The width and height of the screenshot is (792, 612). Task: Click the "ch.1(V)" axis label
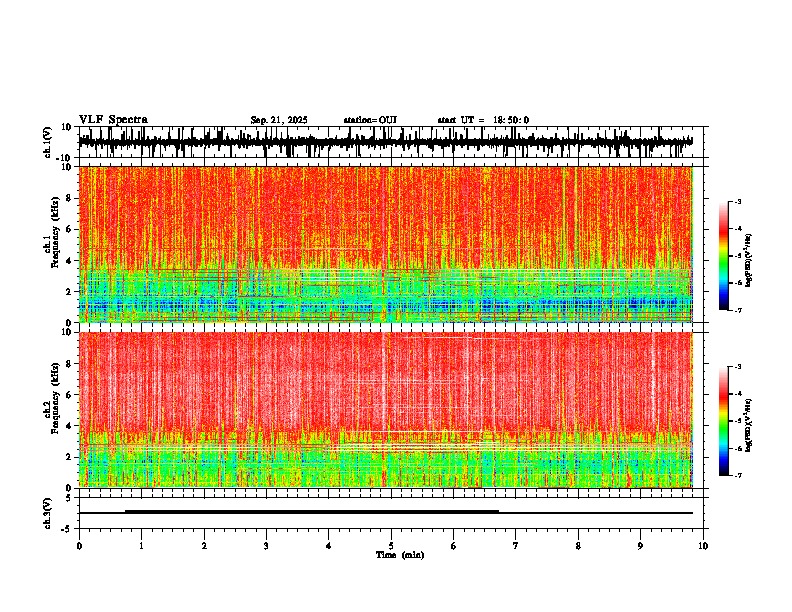(48, 142)
